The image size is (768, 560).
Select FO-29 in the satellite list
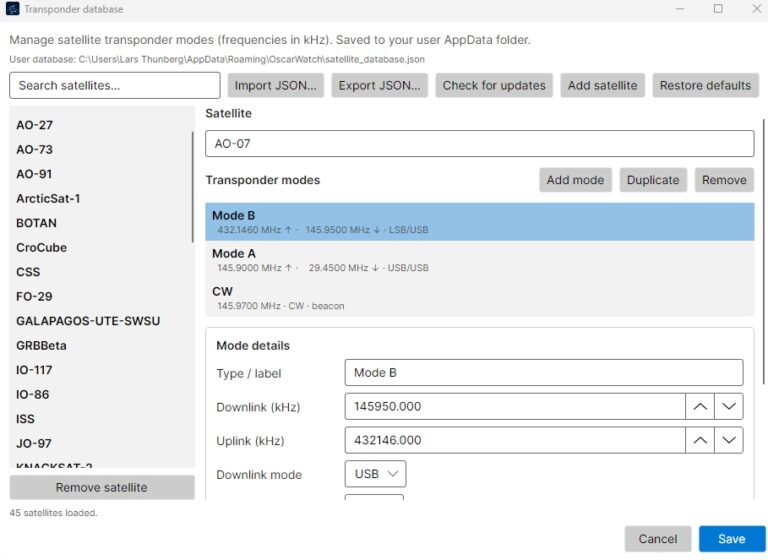coord(100,296)
